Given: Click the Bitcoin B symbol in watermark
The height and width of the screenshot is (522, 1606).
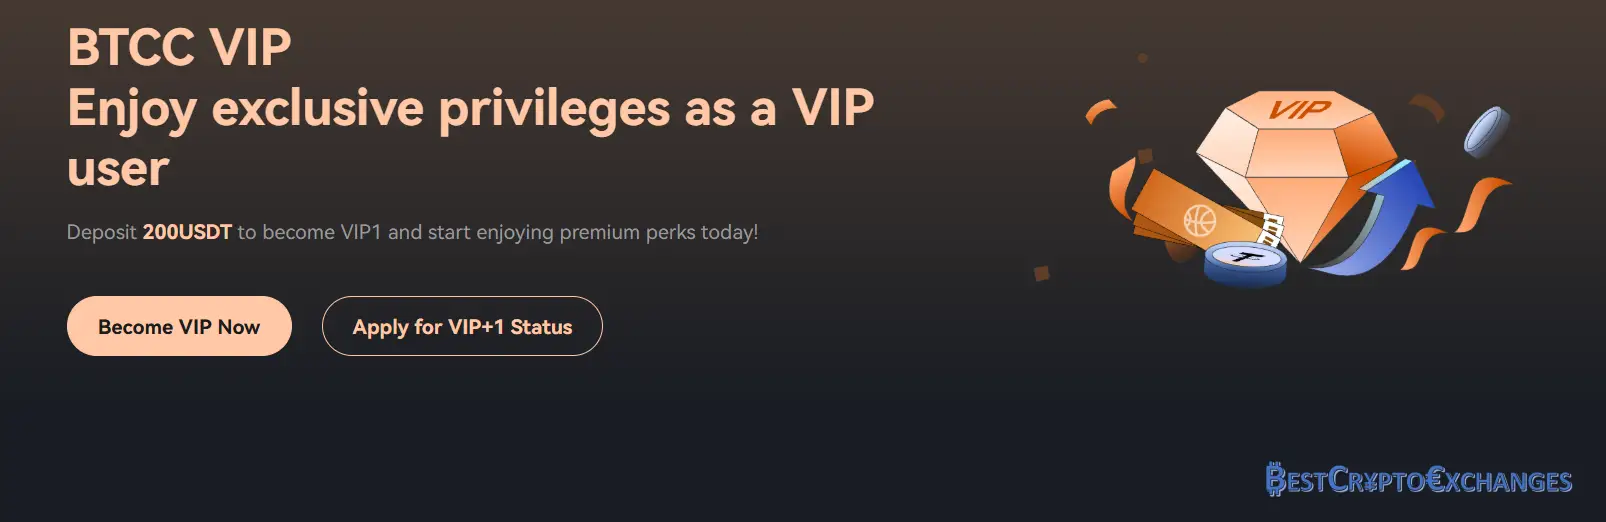Looking at the screenshot, I should pos(1276,481).
